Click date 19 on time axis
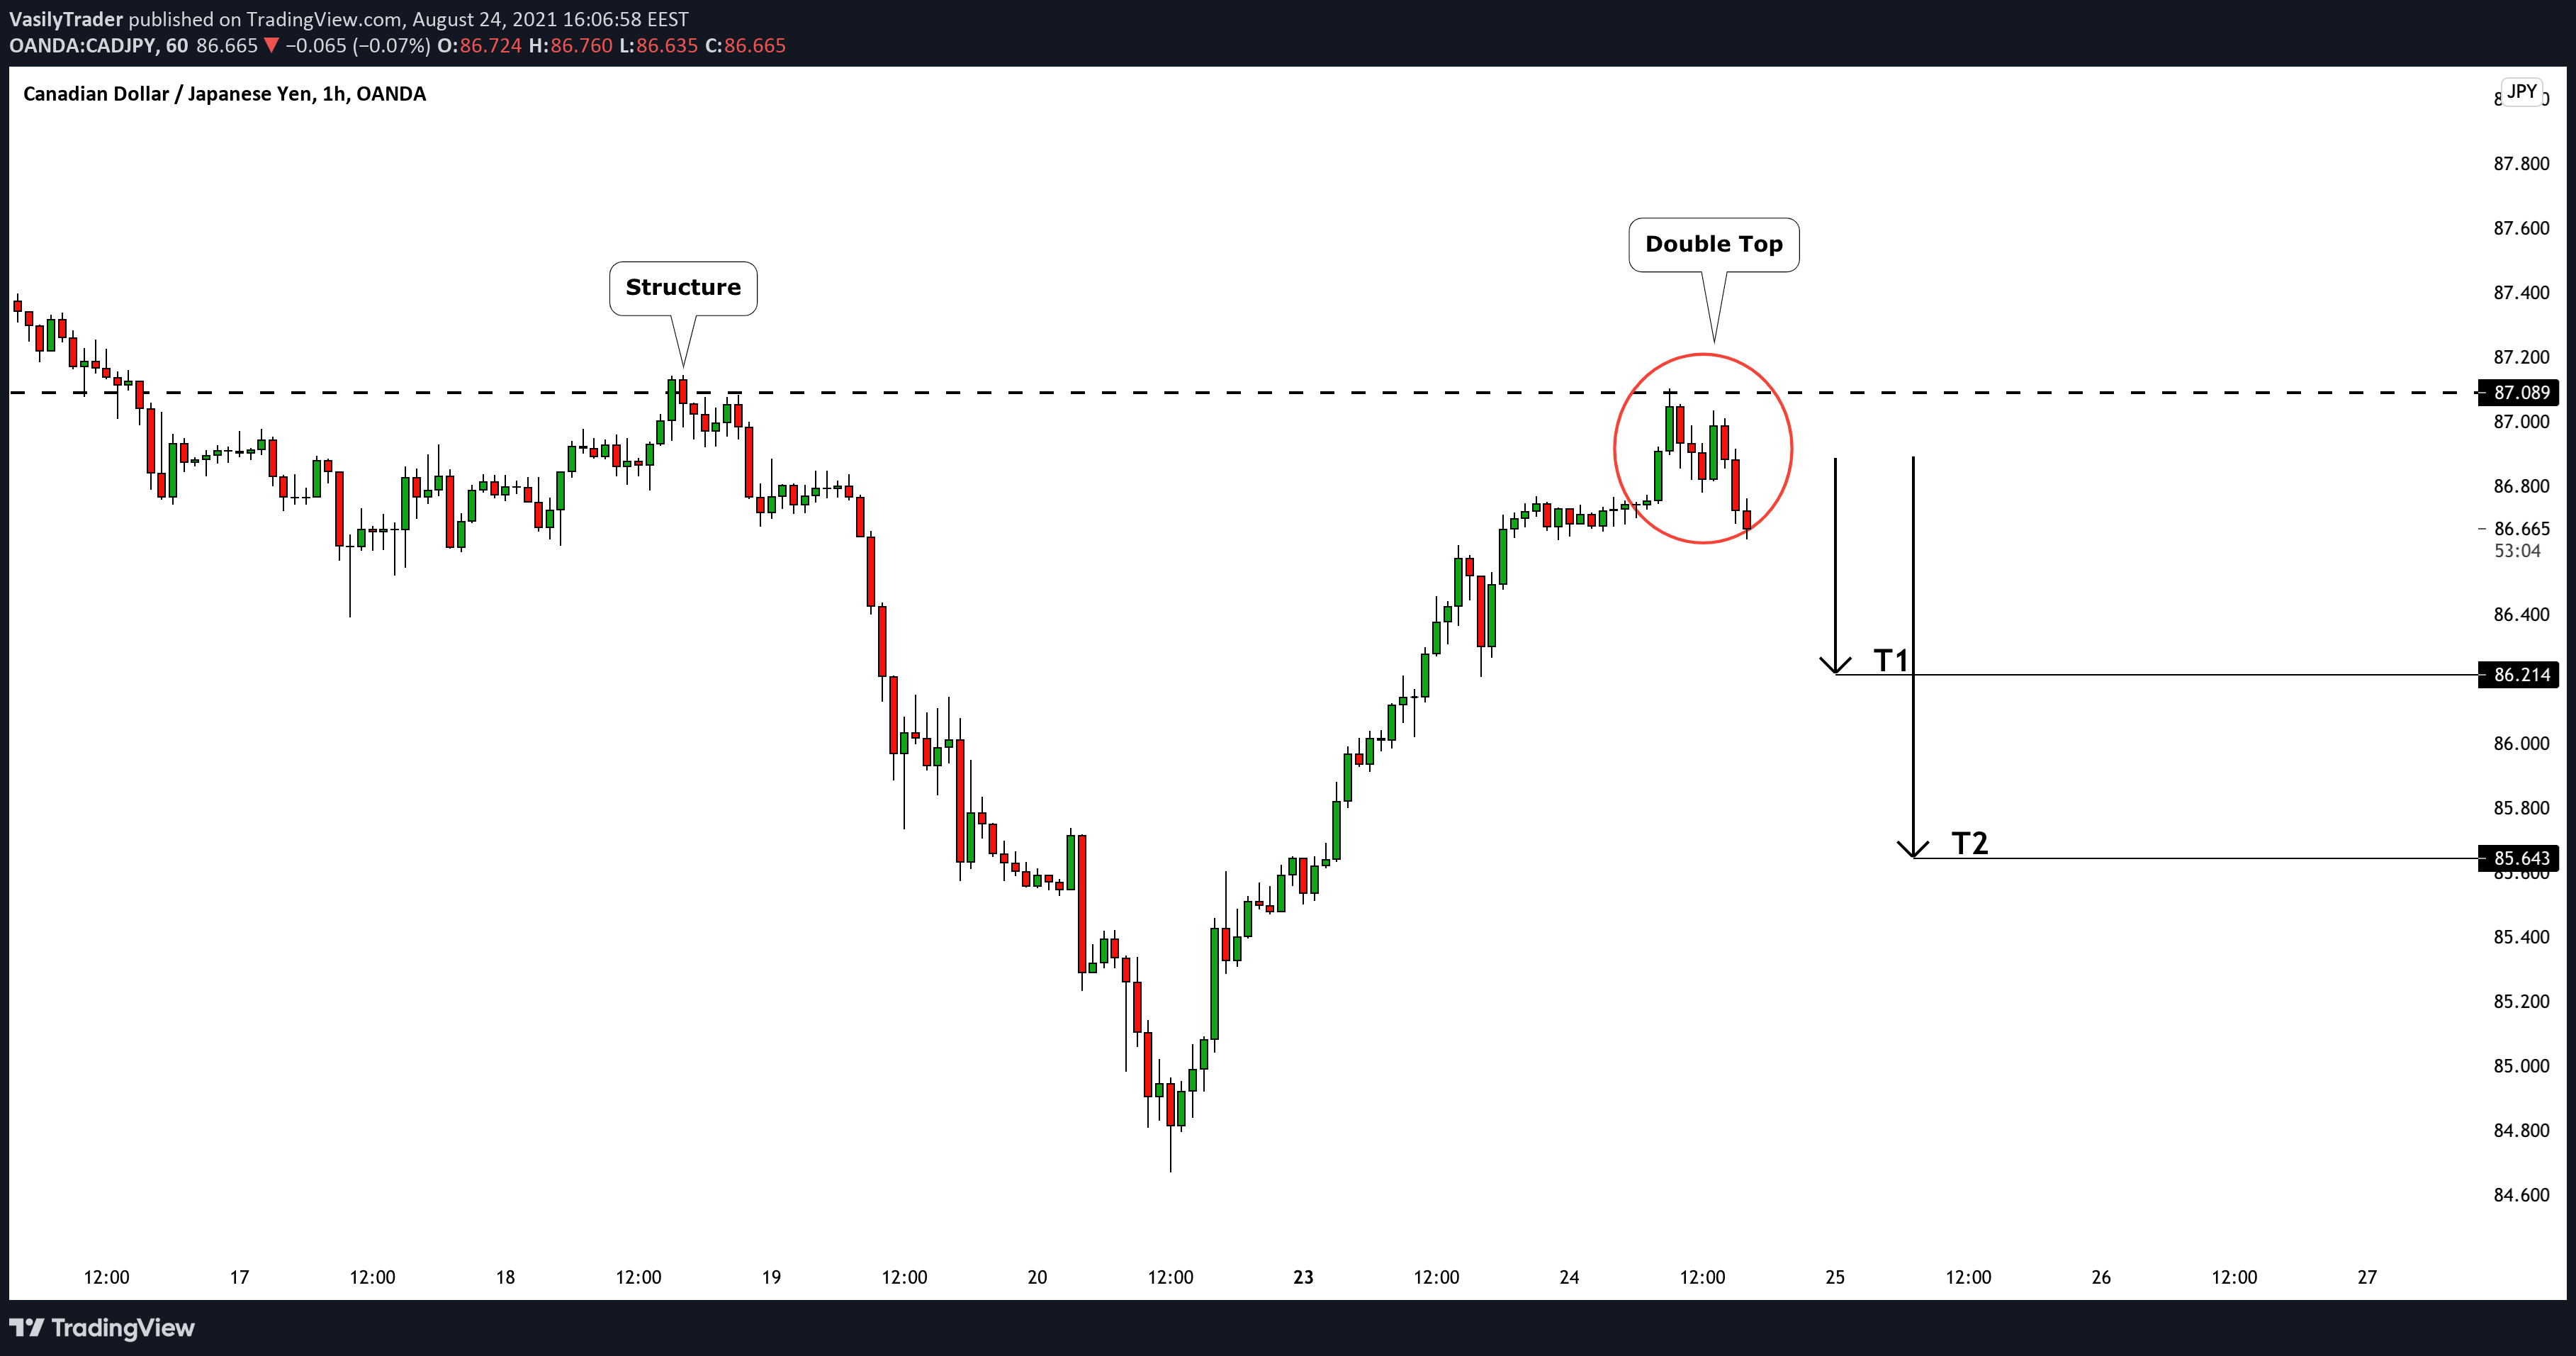The width and height of the screenshot is (2576, 1356). pyautogui.click(x=772, y=1277)
